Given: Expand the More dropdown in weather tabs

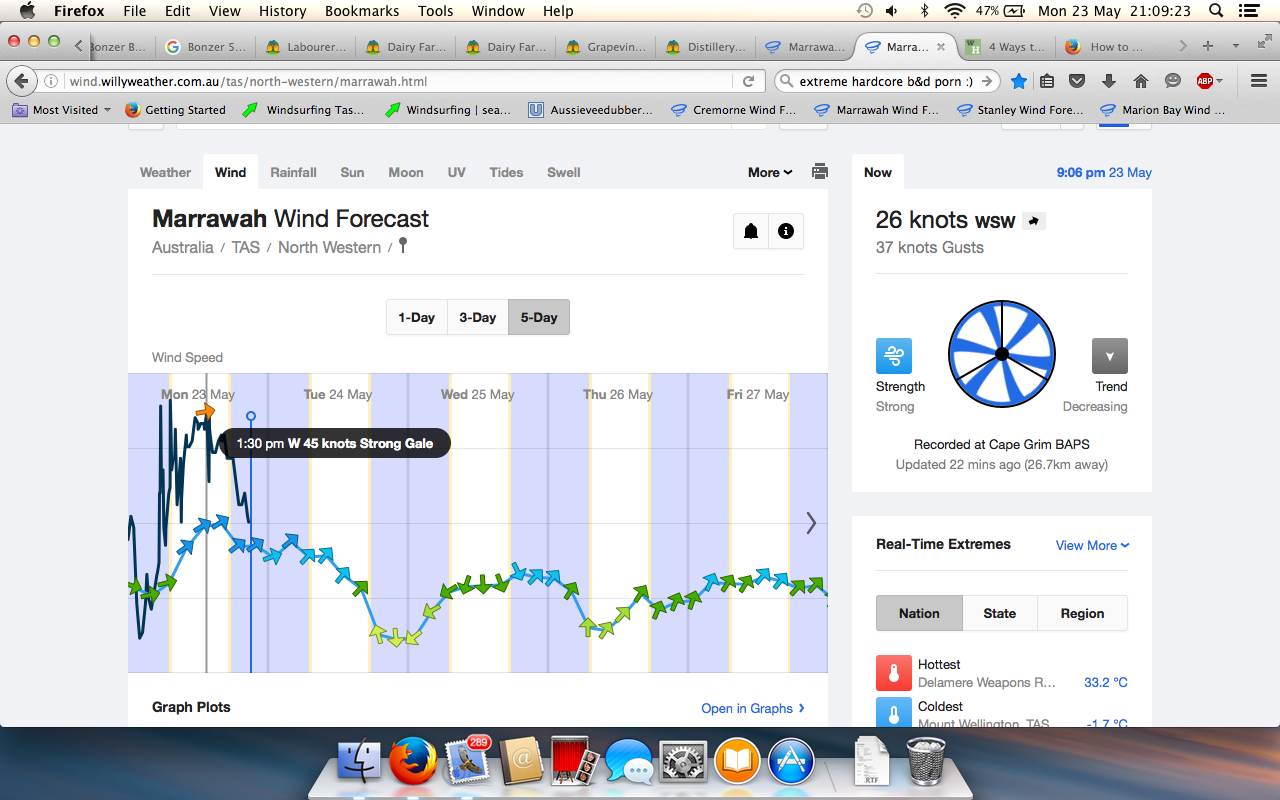Looking at the screenshot, I should (x=769, y=172).
